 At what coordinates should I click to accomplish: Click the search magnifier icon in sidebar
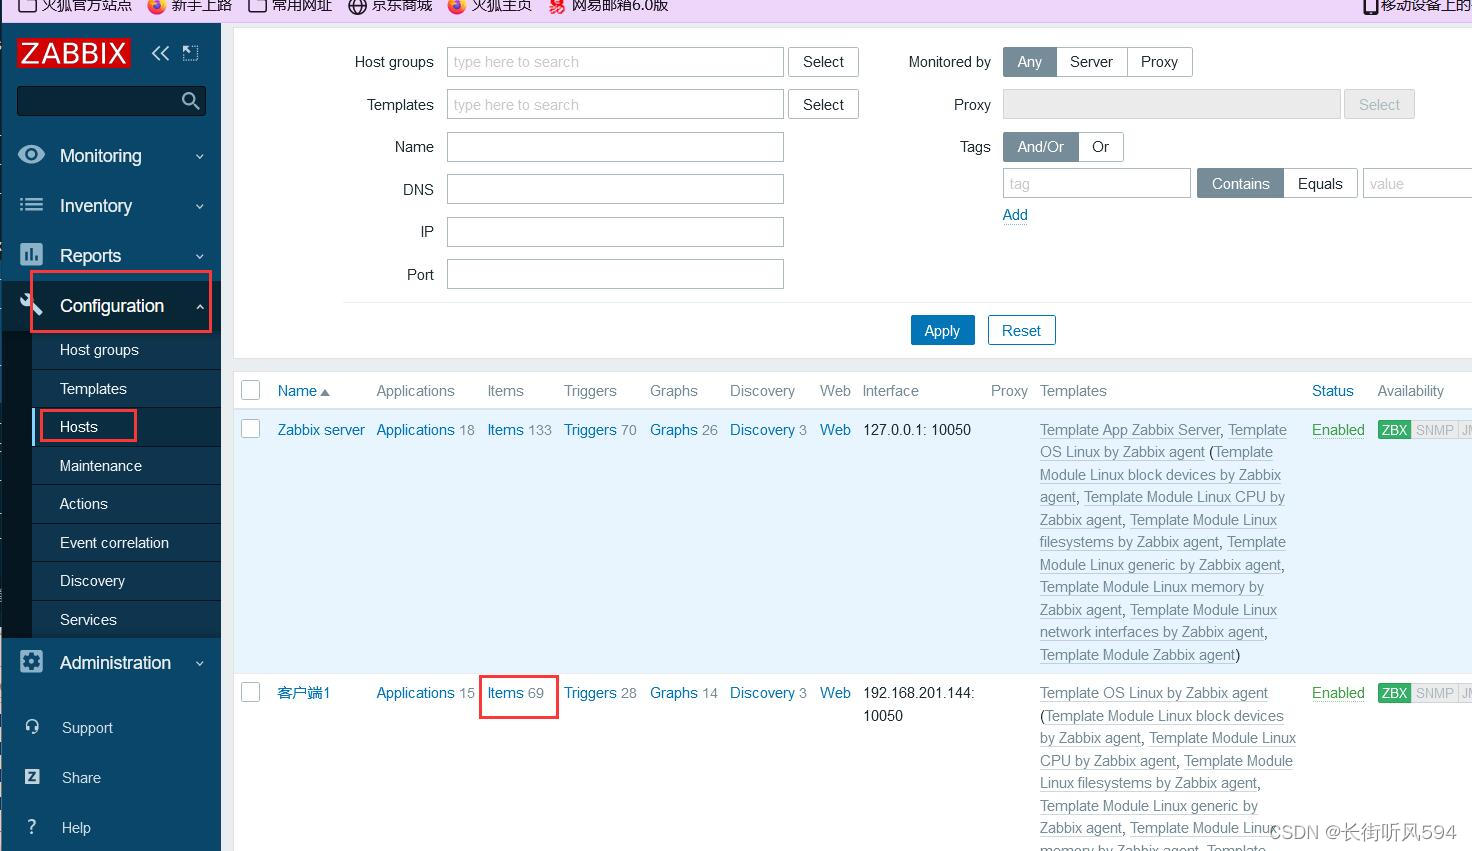191,101
